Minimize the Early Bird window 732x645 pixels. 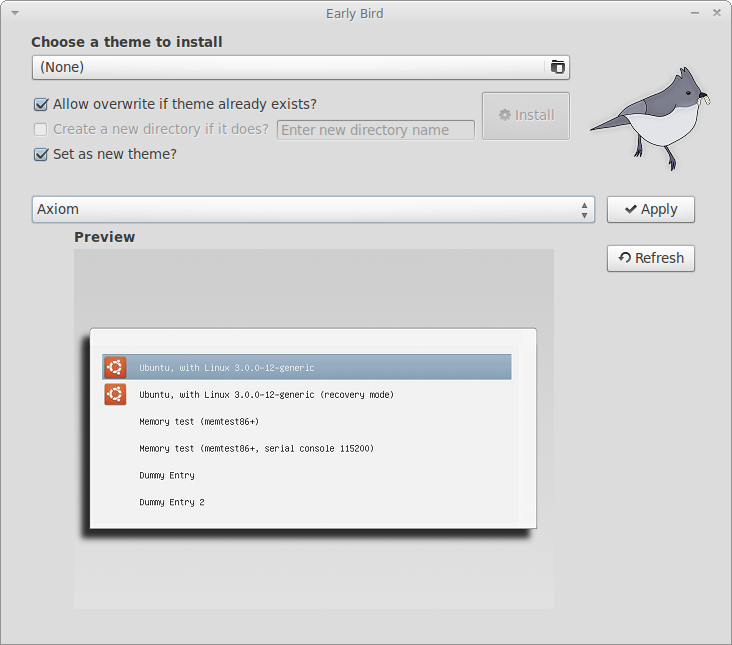[x=695, y=14]
